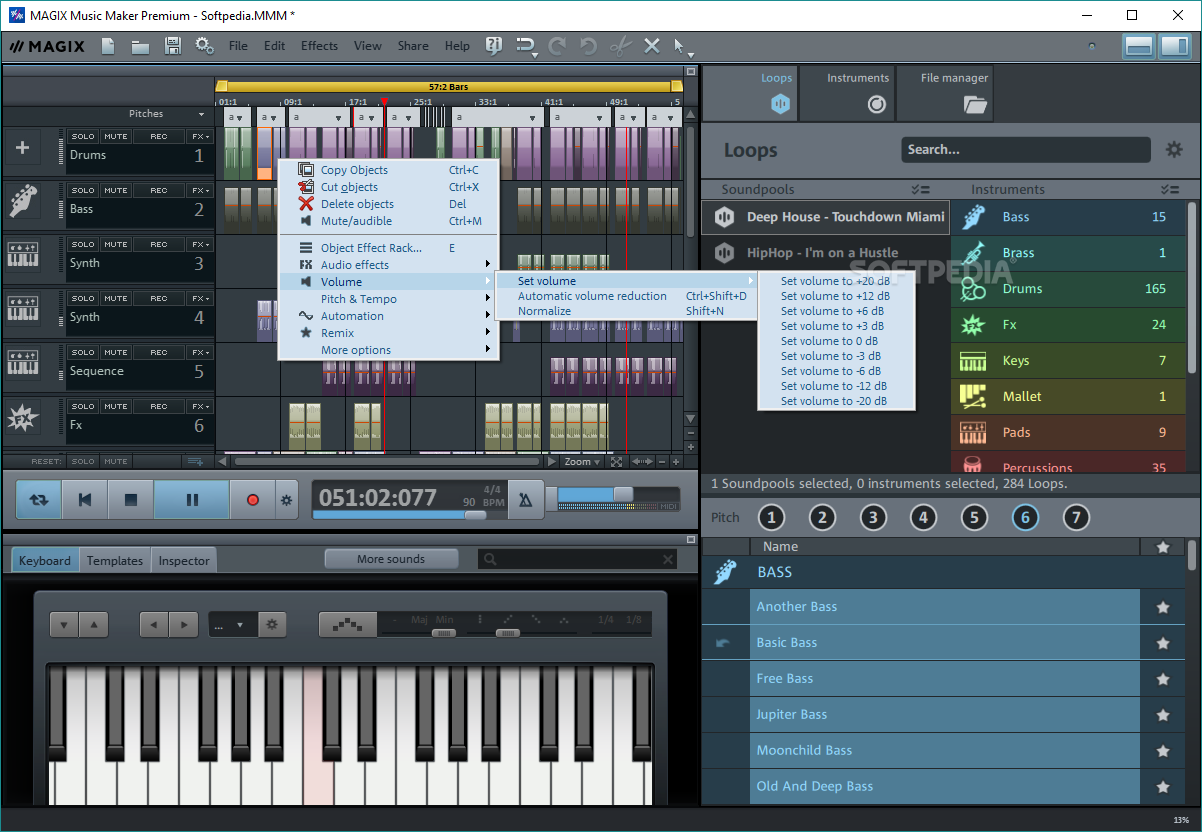The width and height of the screenshot is (1202, 832).
Task: Save the project with the floppy disk icon
Action: pyautogui.click(x=172, y=46)
